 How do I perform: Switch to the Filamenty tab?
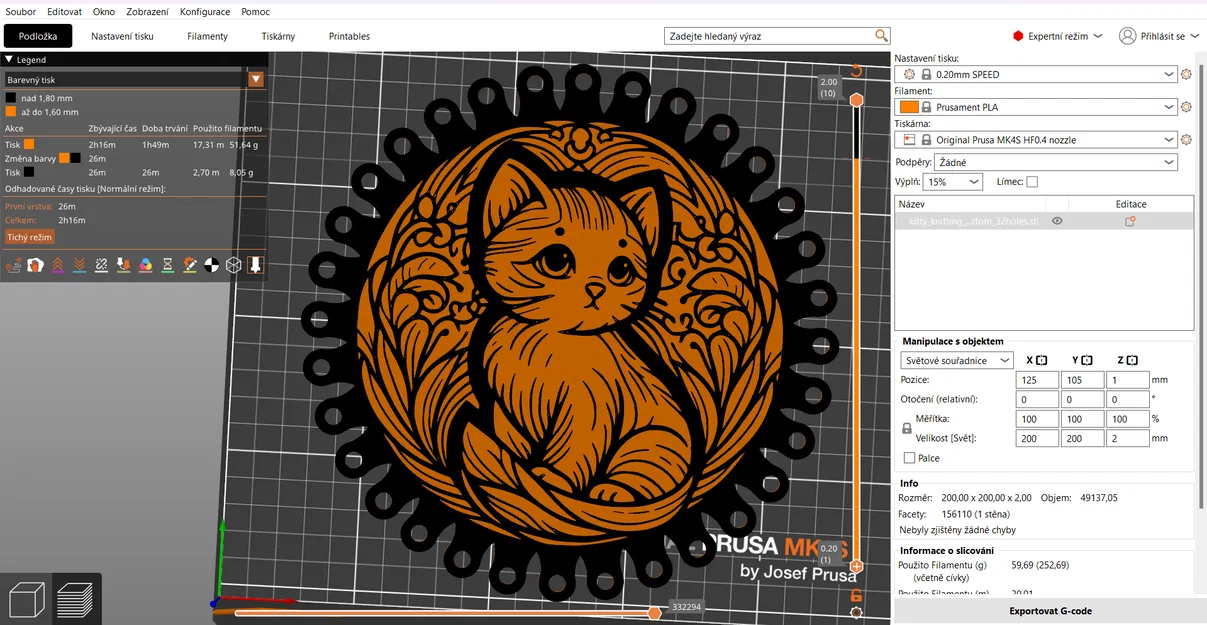207,36
